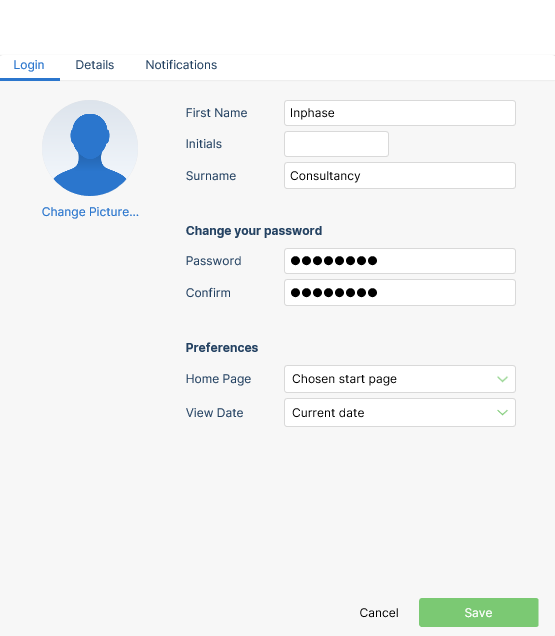Open the Details tab
The height and width of the screenshot is (636, 555).
coord(95,65)
